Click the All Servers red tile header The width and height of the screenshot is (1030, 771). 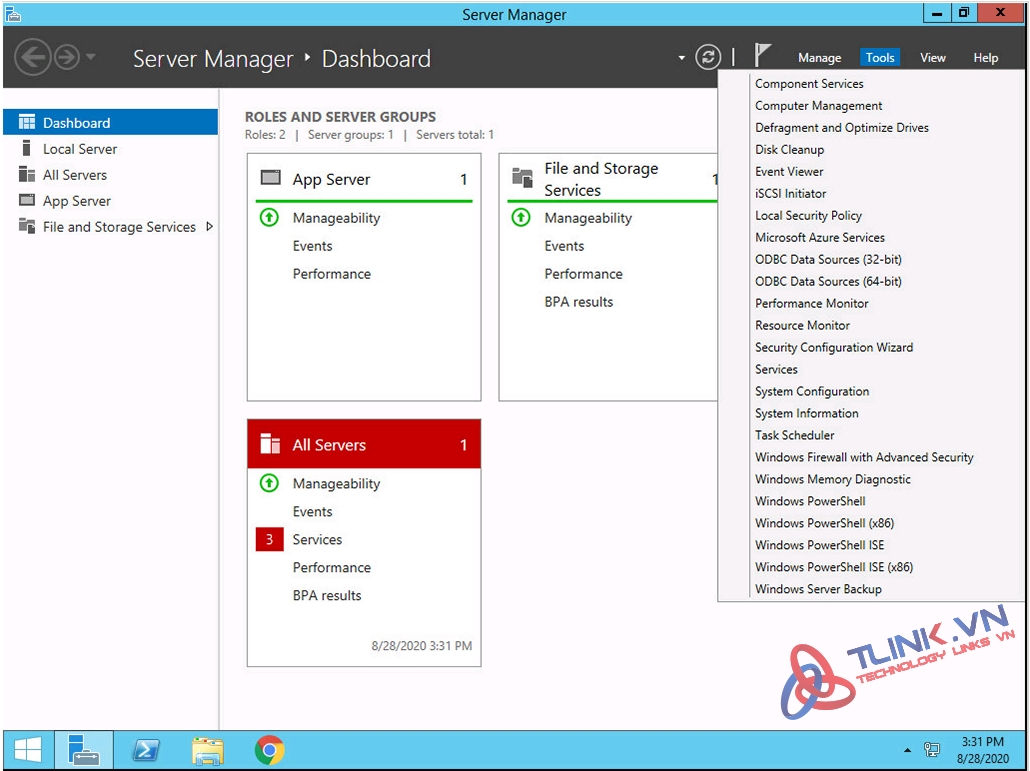[364, 445]
